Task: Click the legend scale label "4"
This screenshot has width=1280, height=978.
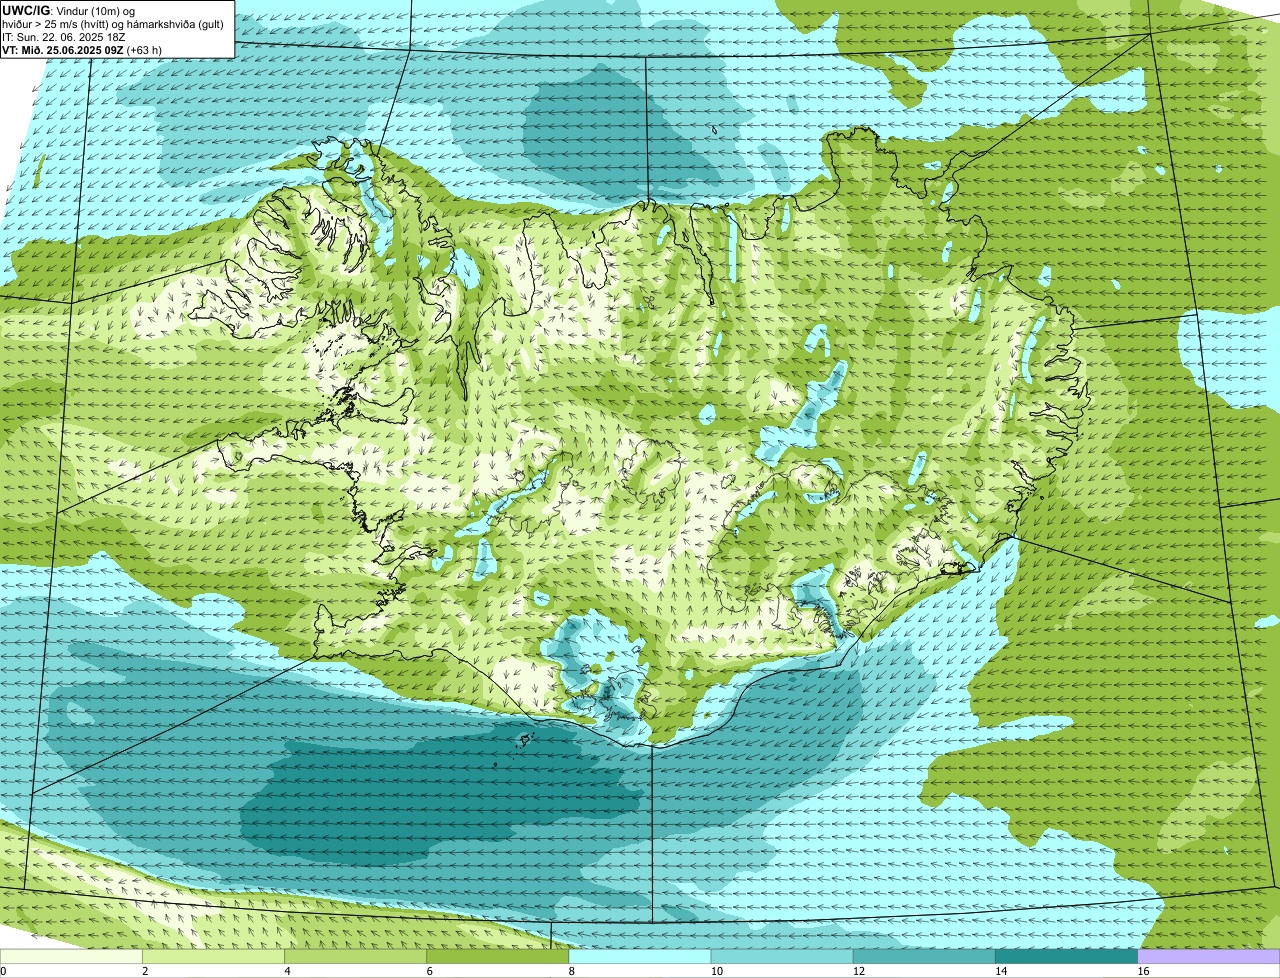Action: click(286, 971)
